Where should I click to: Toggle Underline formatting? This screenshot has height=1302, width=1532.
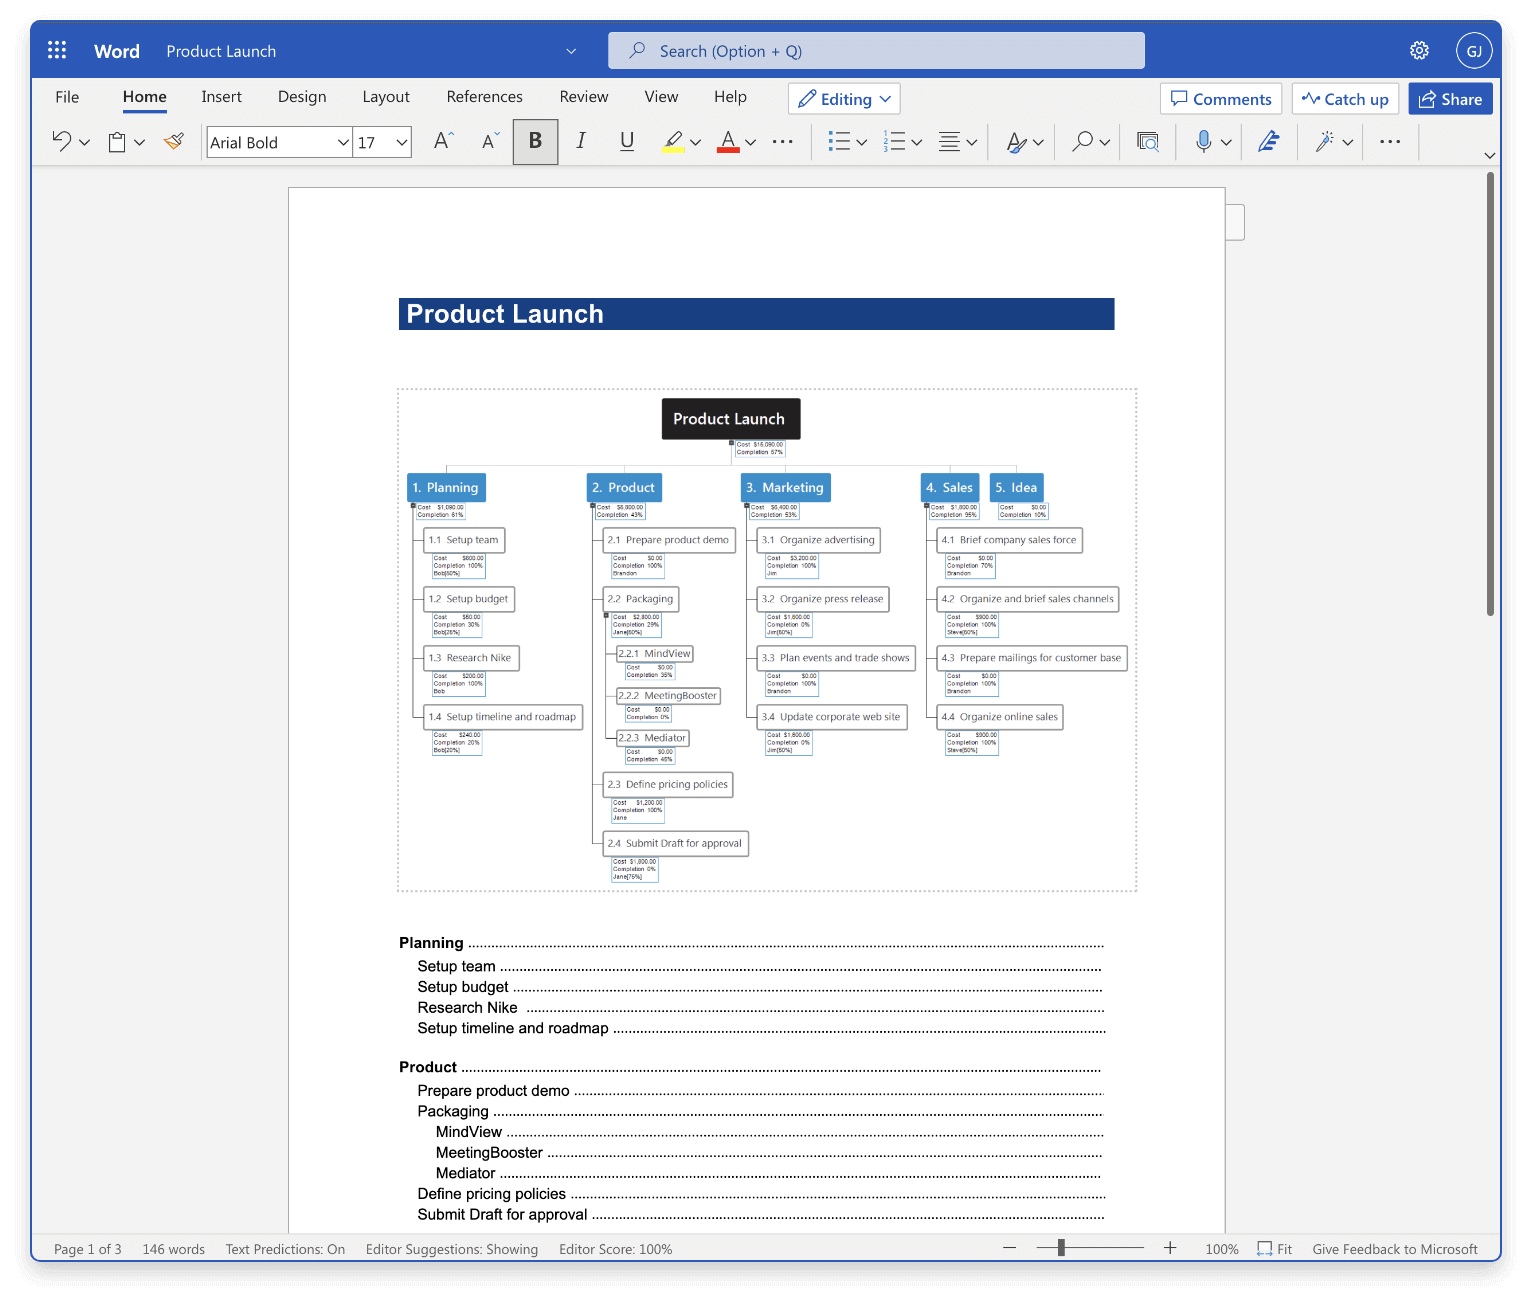[627, 142]
